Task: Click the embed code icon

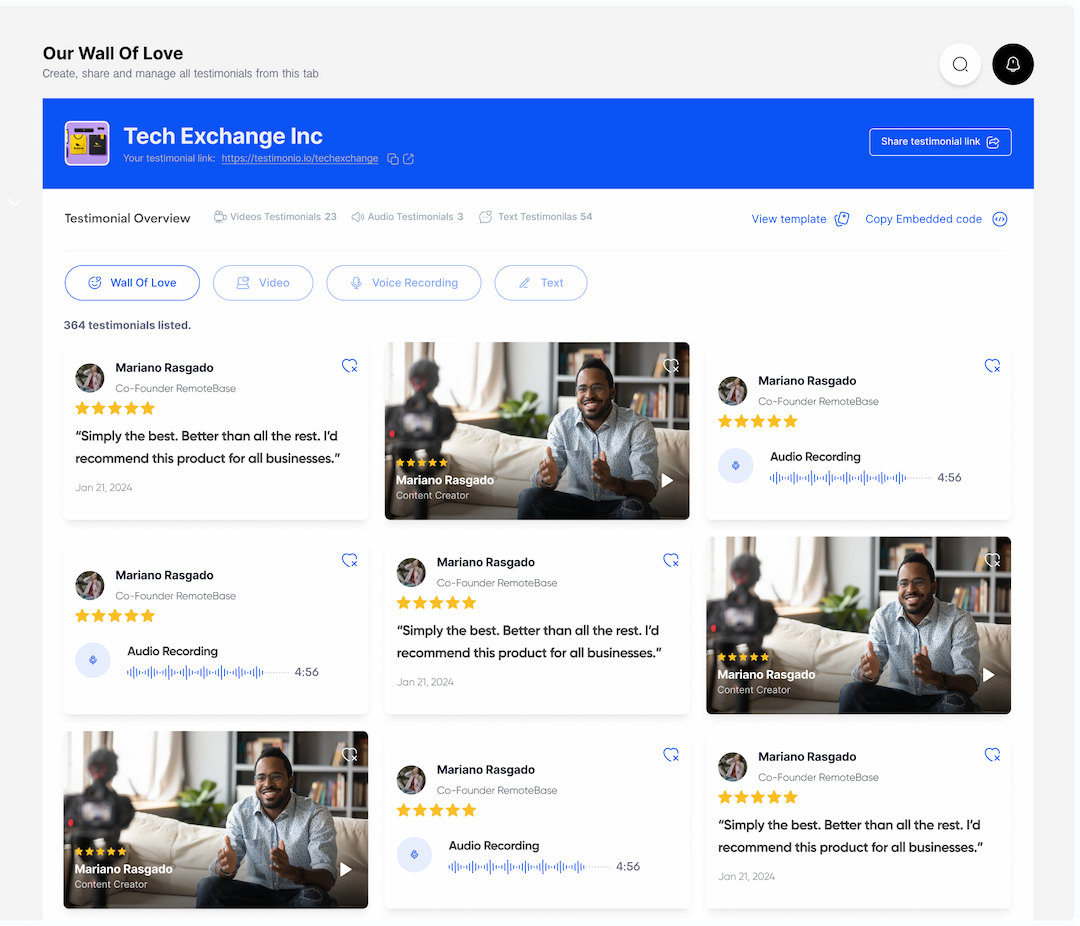Action: click(999, 219)
